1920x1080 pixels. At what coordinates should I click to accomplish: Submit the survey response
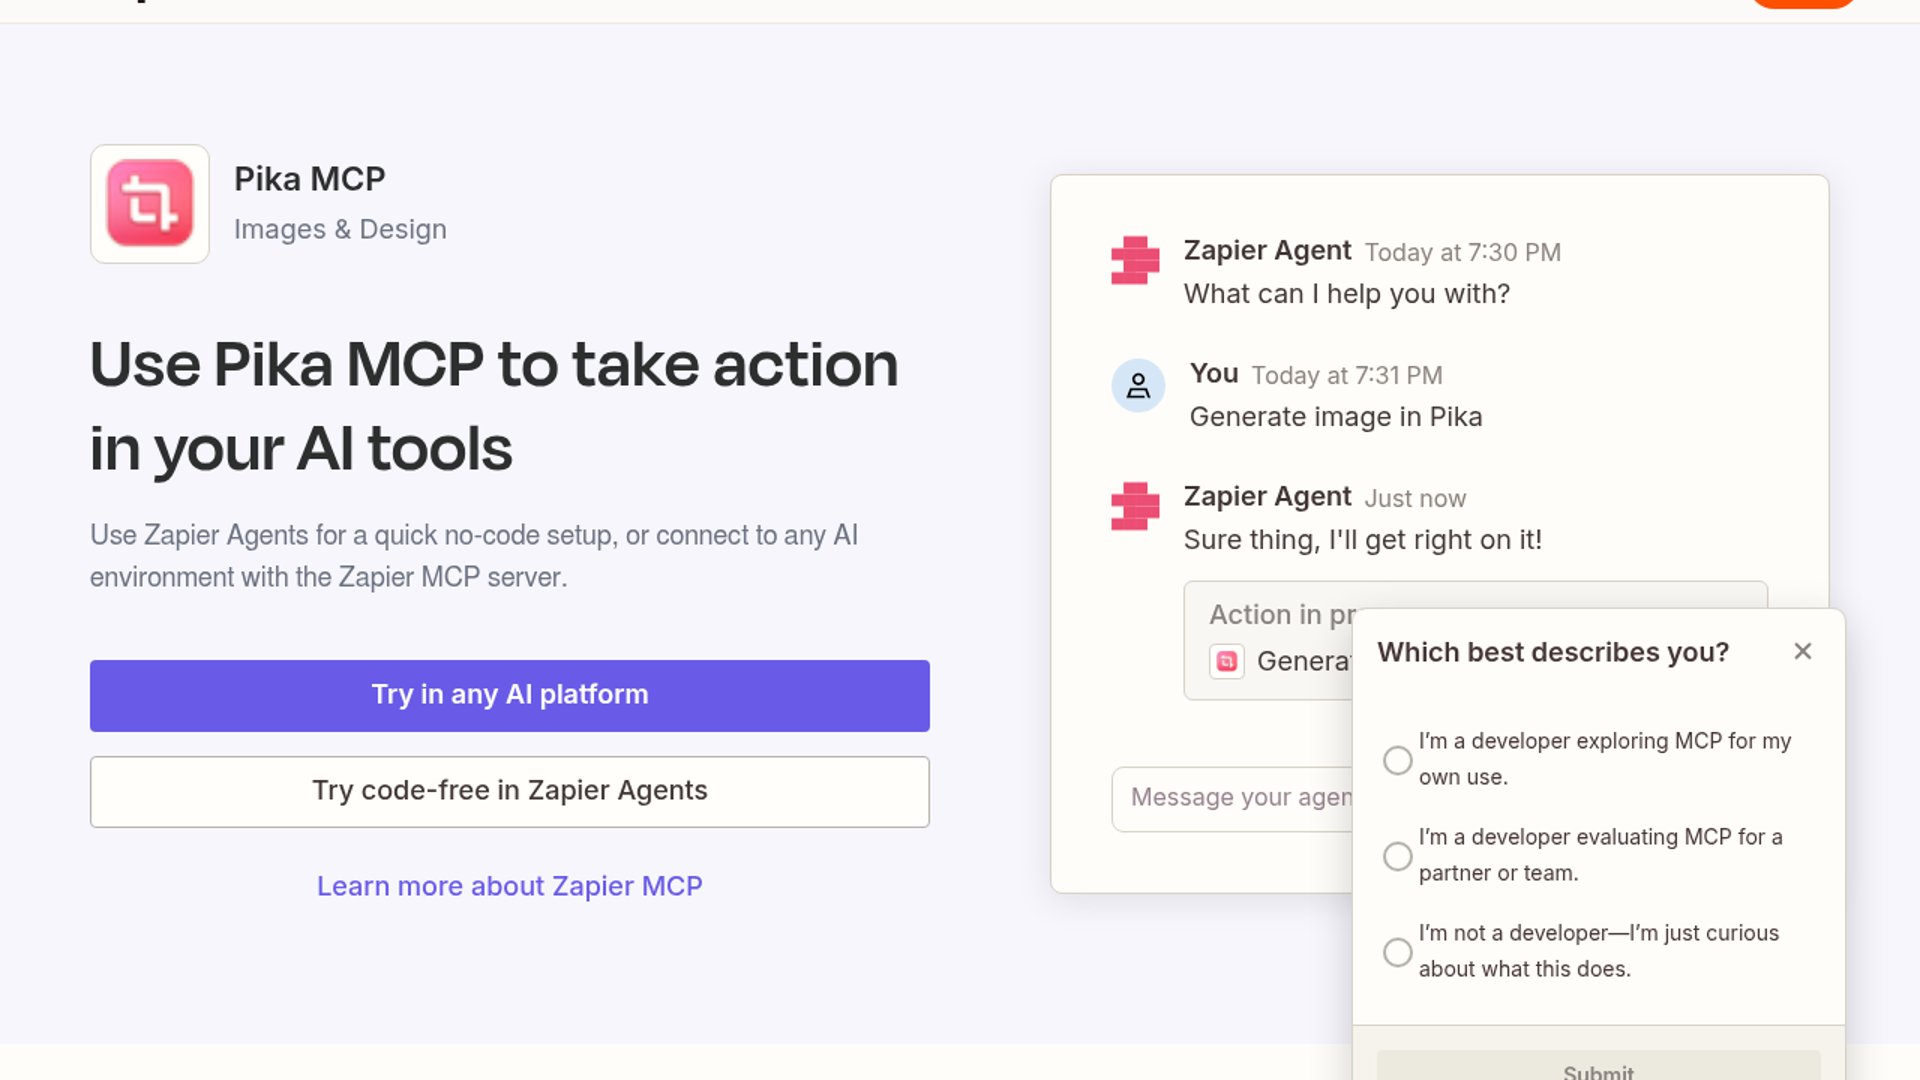coord(1598,1066)
